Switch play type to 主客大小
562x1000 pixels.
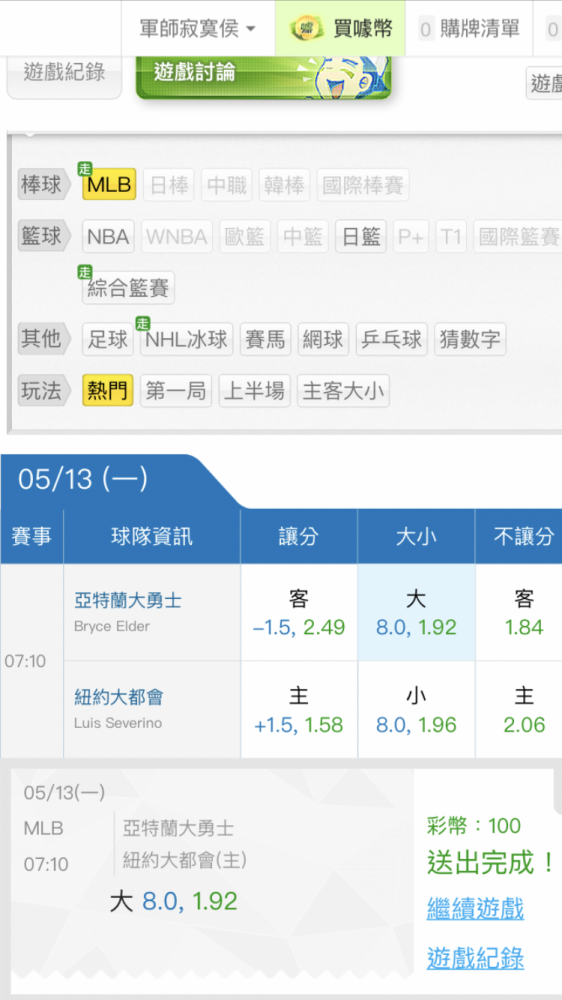(343, 390)
